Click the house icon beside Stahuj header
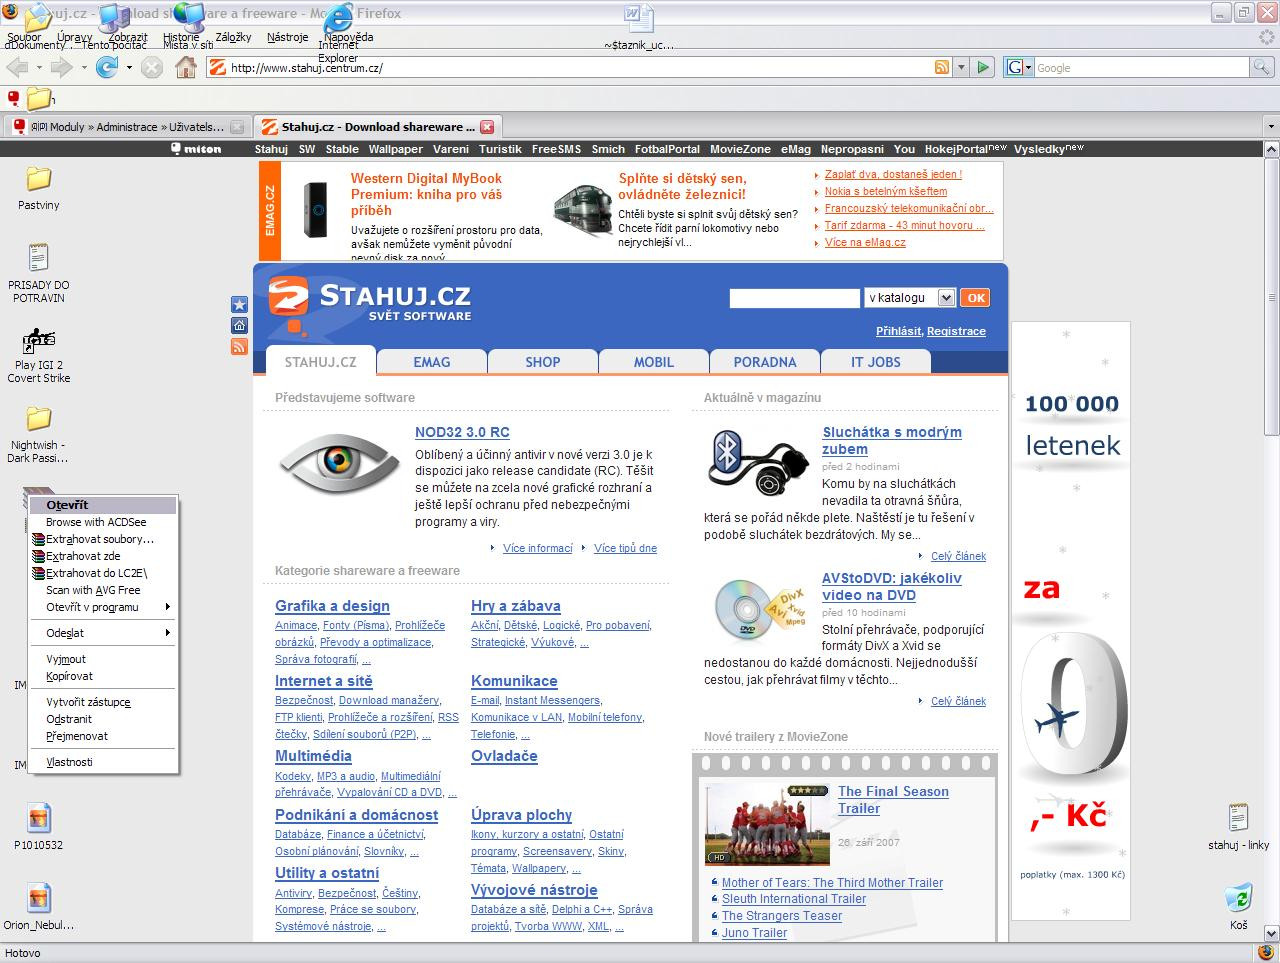Image resolution: width=1280 pixels, height=963 pixels. click(239, 325)
